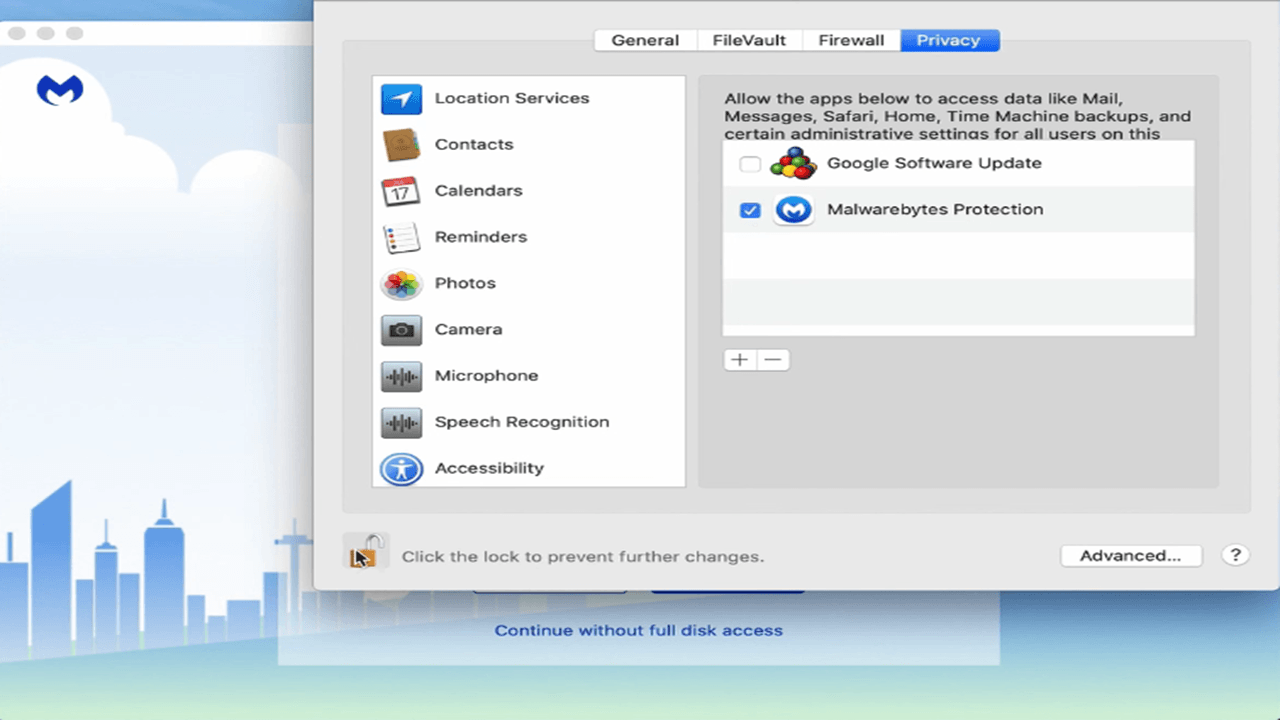Click the plus button to add app
Viewport: 1280px width, 720px height.
[740, 360]
